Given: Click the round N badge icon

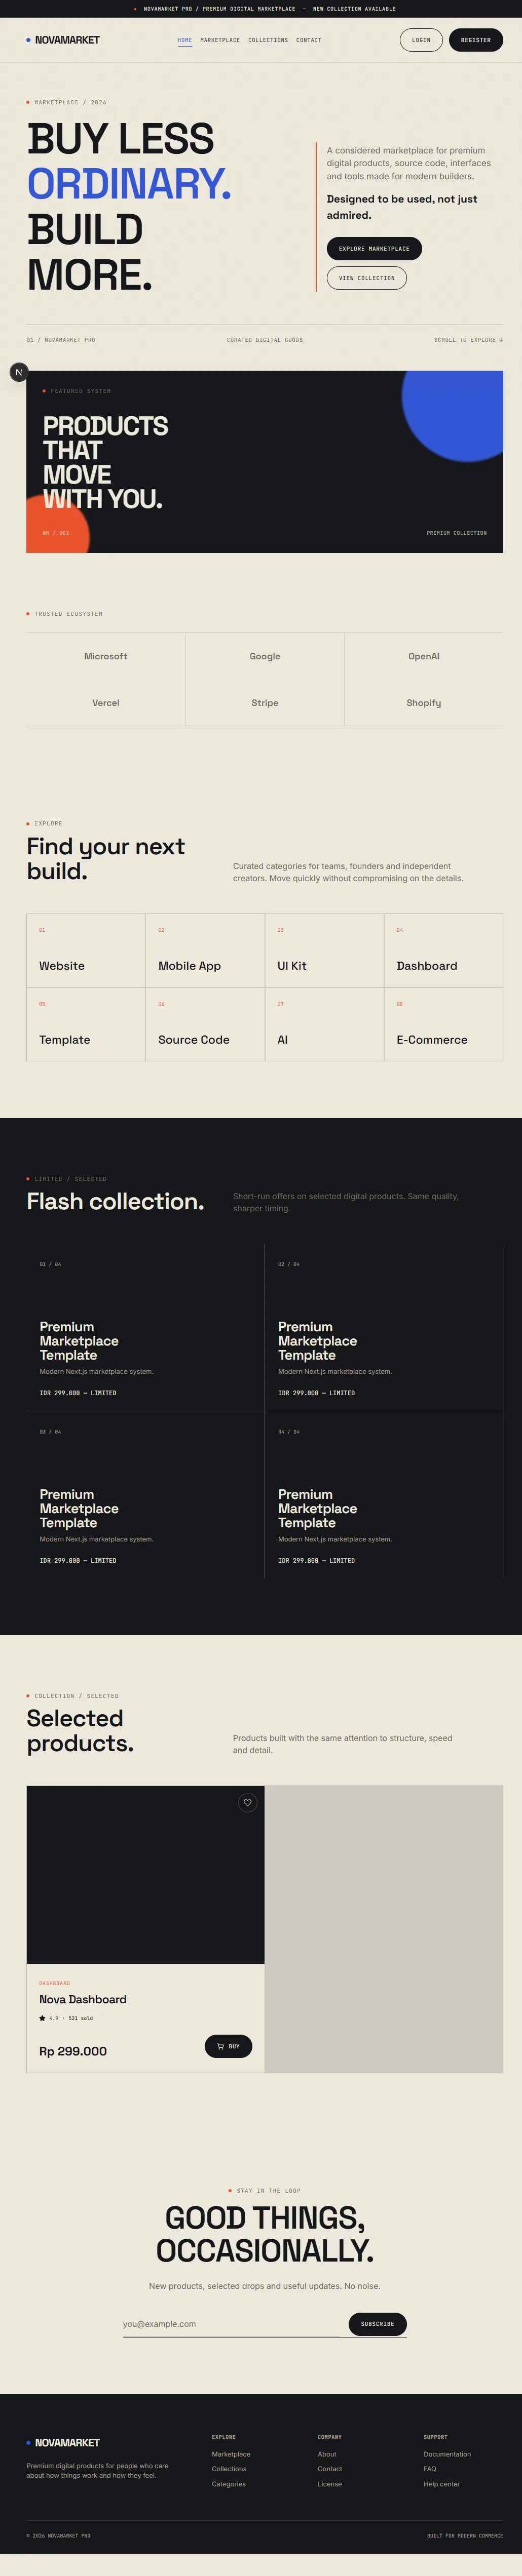Looking at the screenshot, I should [19, 372].
